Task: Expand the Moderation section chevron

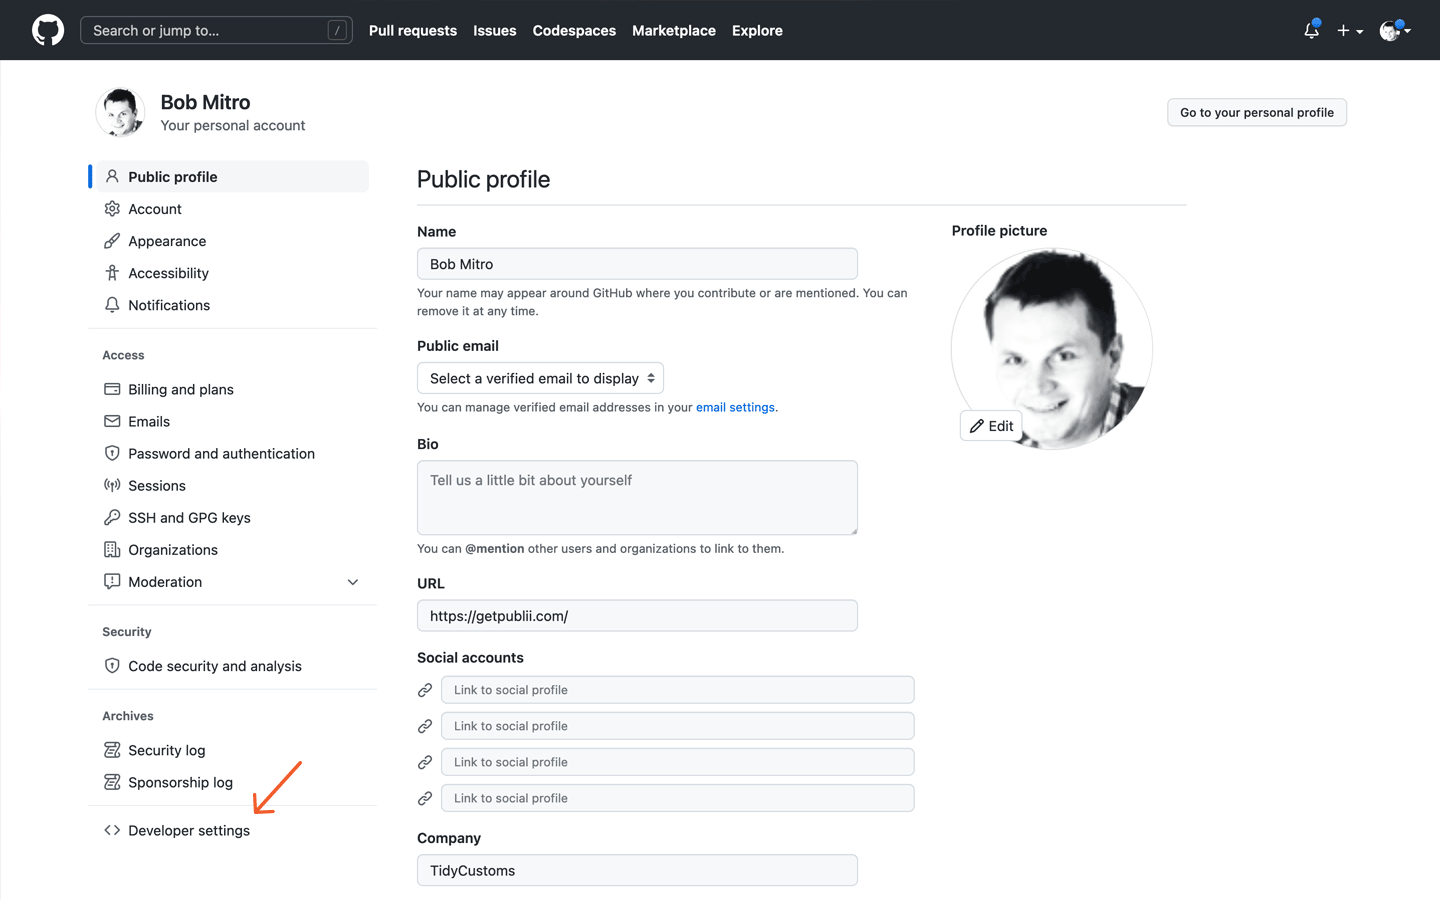Action: click(352, 581)
